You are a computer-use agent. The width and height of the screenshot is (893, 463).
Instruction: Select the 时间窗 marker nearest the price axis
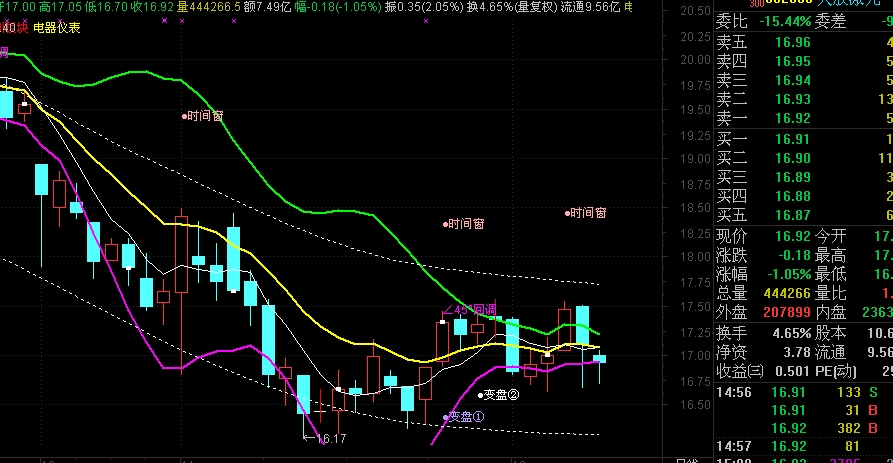click(x=585, y=213)
